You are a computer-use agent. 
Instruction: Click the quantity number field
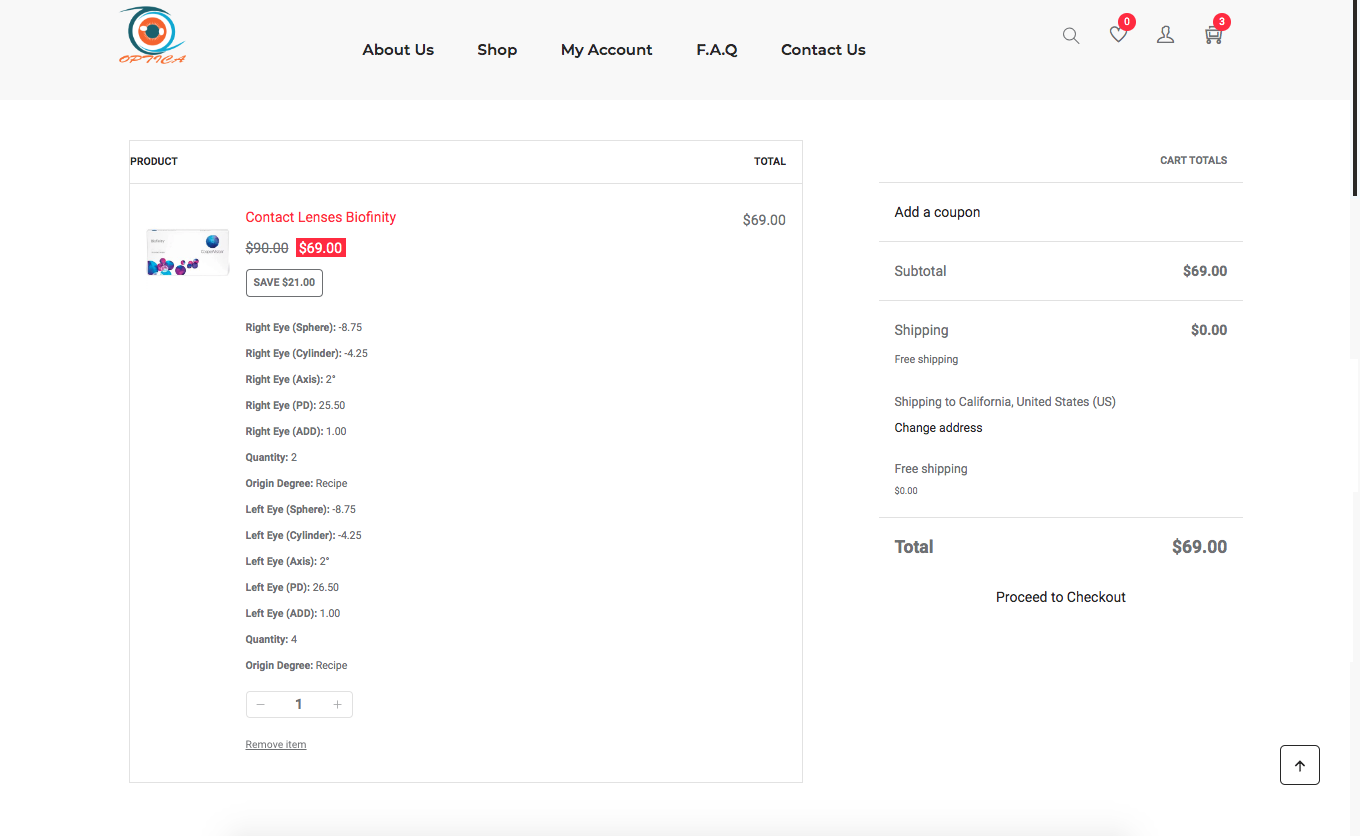[298, 705]
